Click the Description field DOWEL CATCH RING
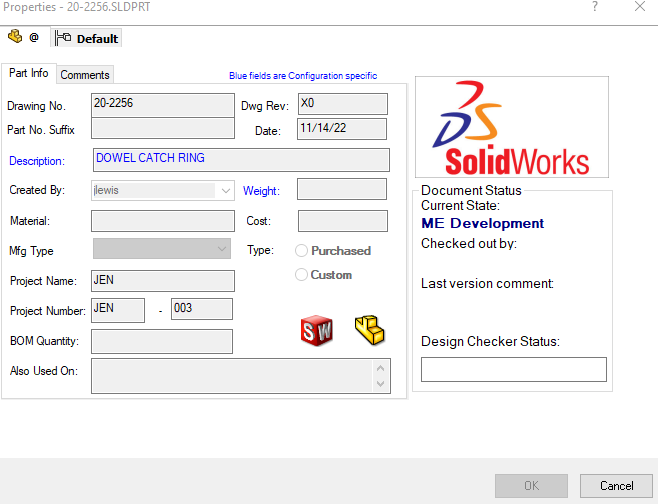658x504 pixels. (241, 160)
